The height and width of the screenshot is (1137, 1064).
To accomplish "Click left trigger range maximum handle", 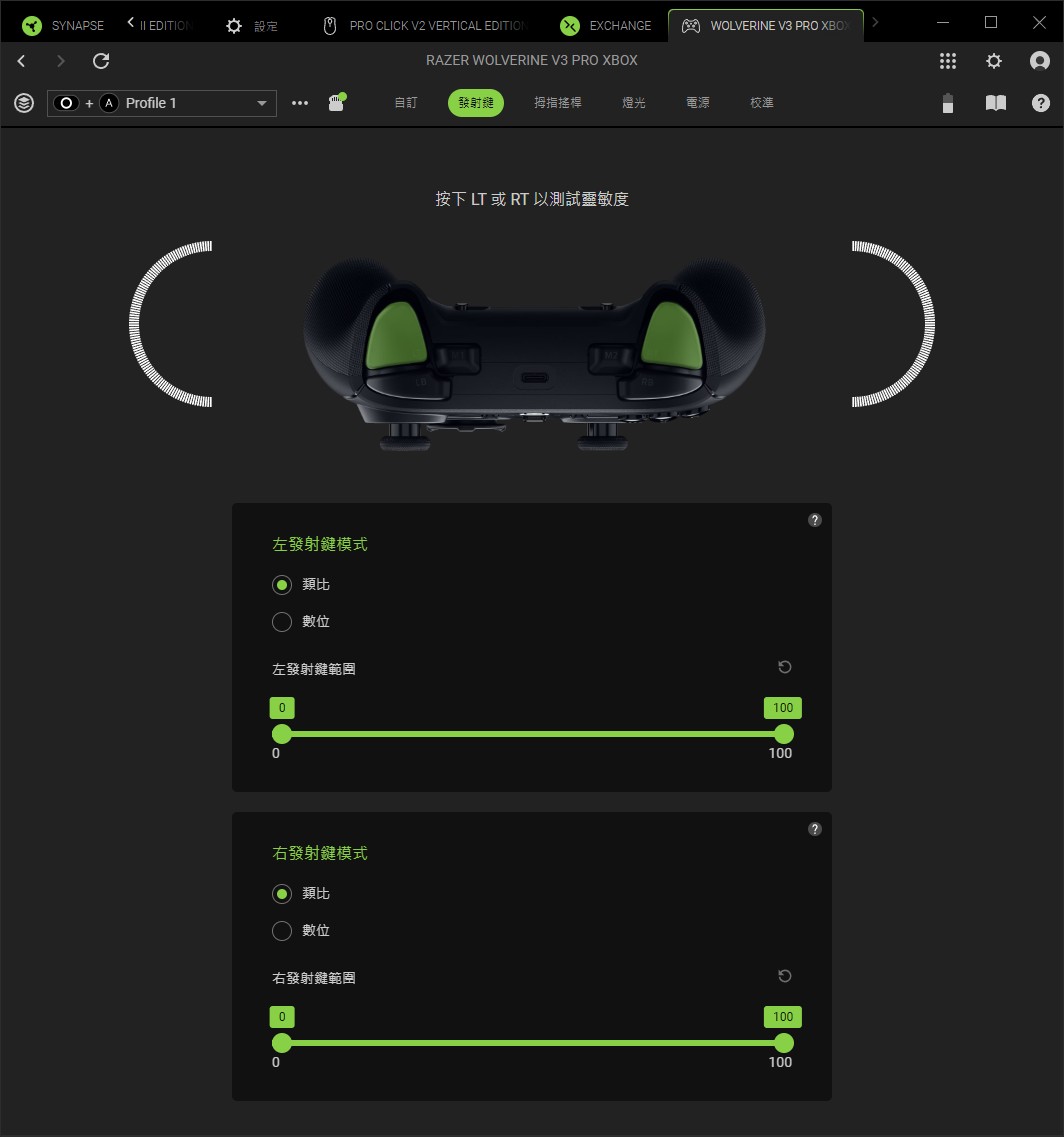I will coord(783,734).
